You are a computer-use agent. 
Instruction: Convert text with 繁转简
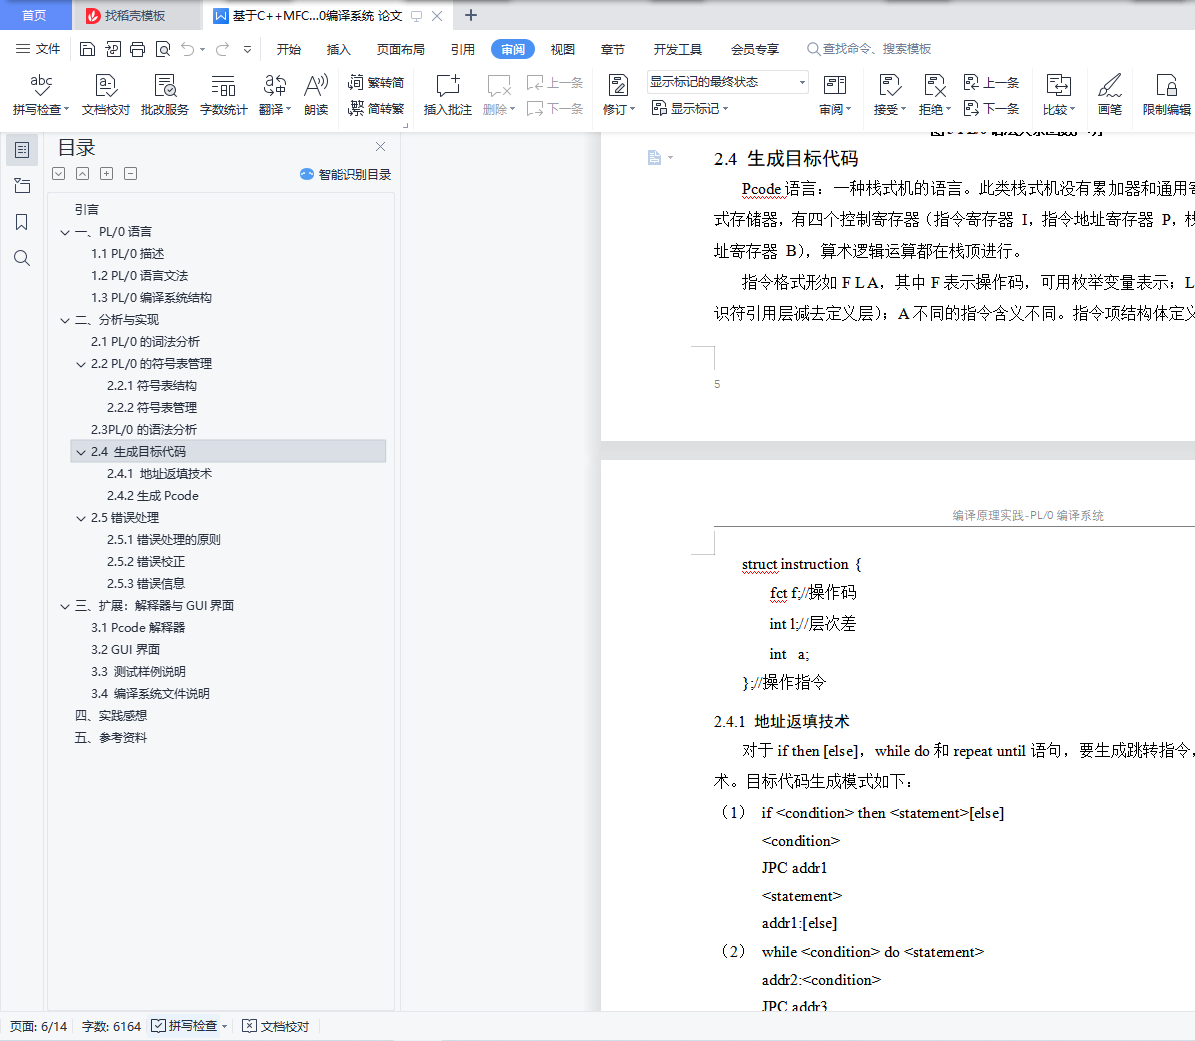tap(376, 82)
